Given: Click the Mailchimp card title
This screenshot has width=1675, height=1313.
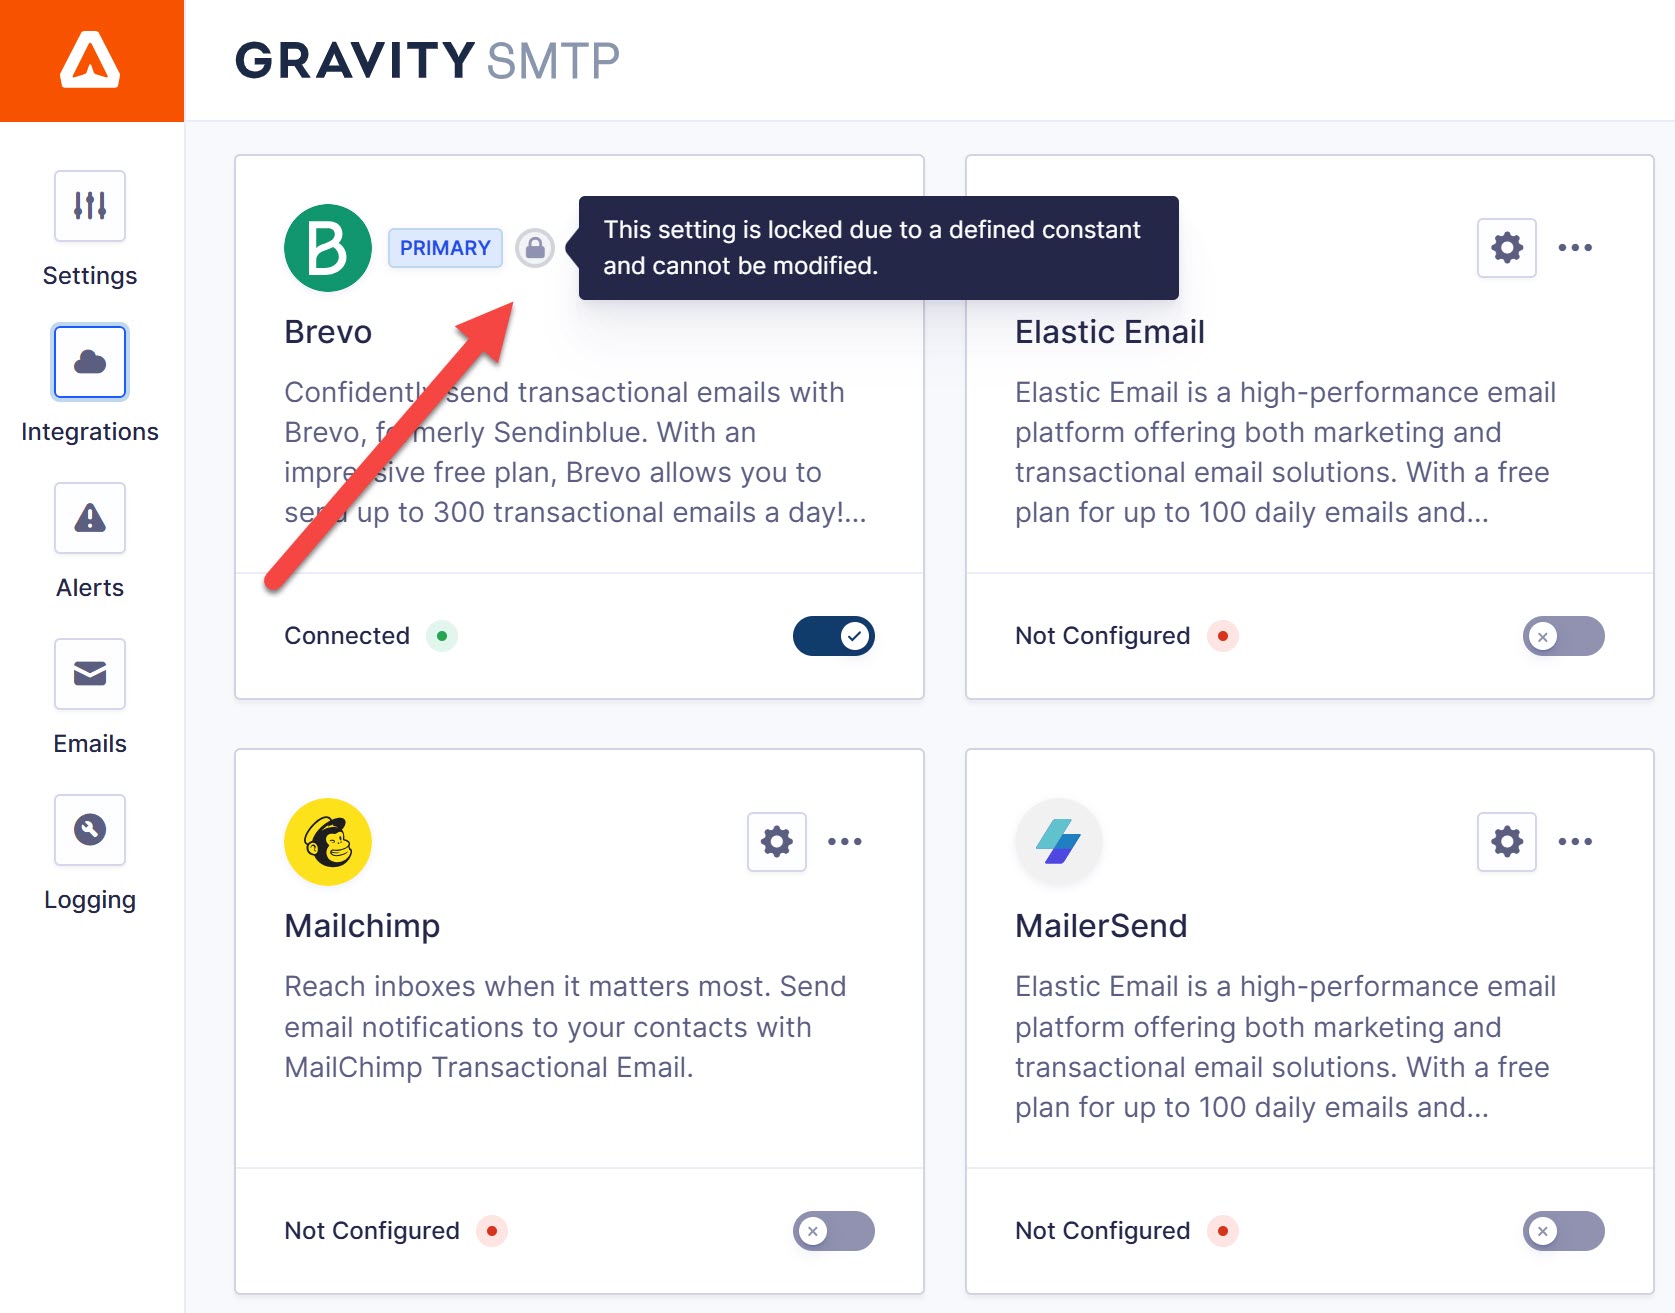Looking at the screenshot, I should pos(362,926).
